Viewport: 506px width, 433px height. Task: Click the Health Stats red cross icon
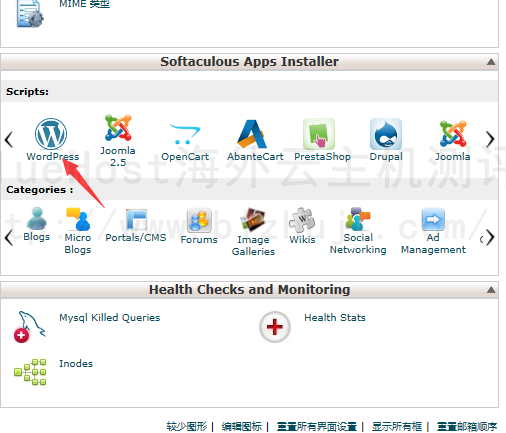(x=275, y=327)
